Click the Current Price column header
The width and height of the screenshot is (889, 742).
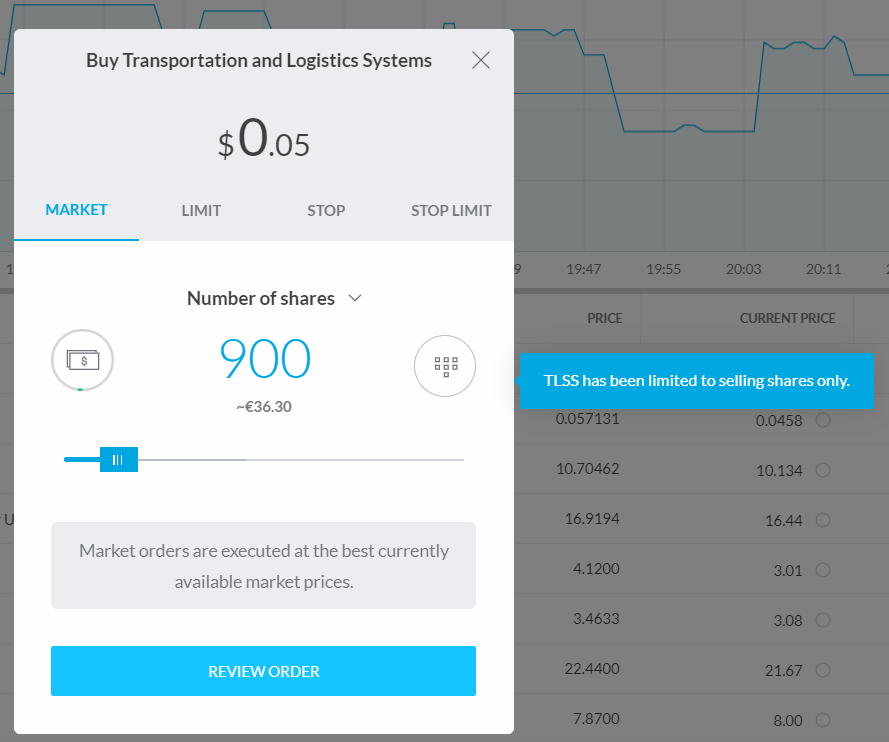tap(787, 318)
